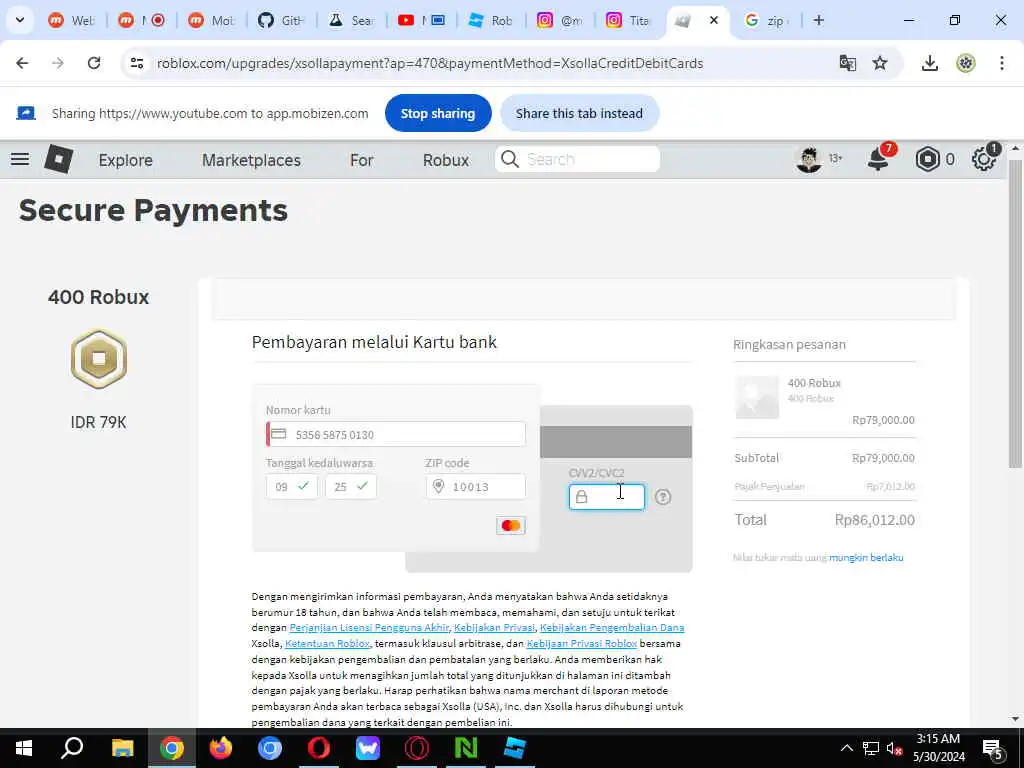
Task: Go to Roblox home logo
Action: point(58,159)
